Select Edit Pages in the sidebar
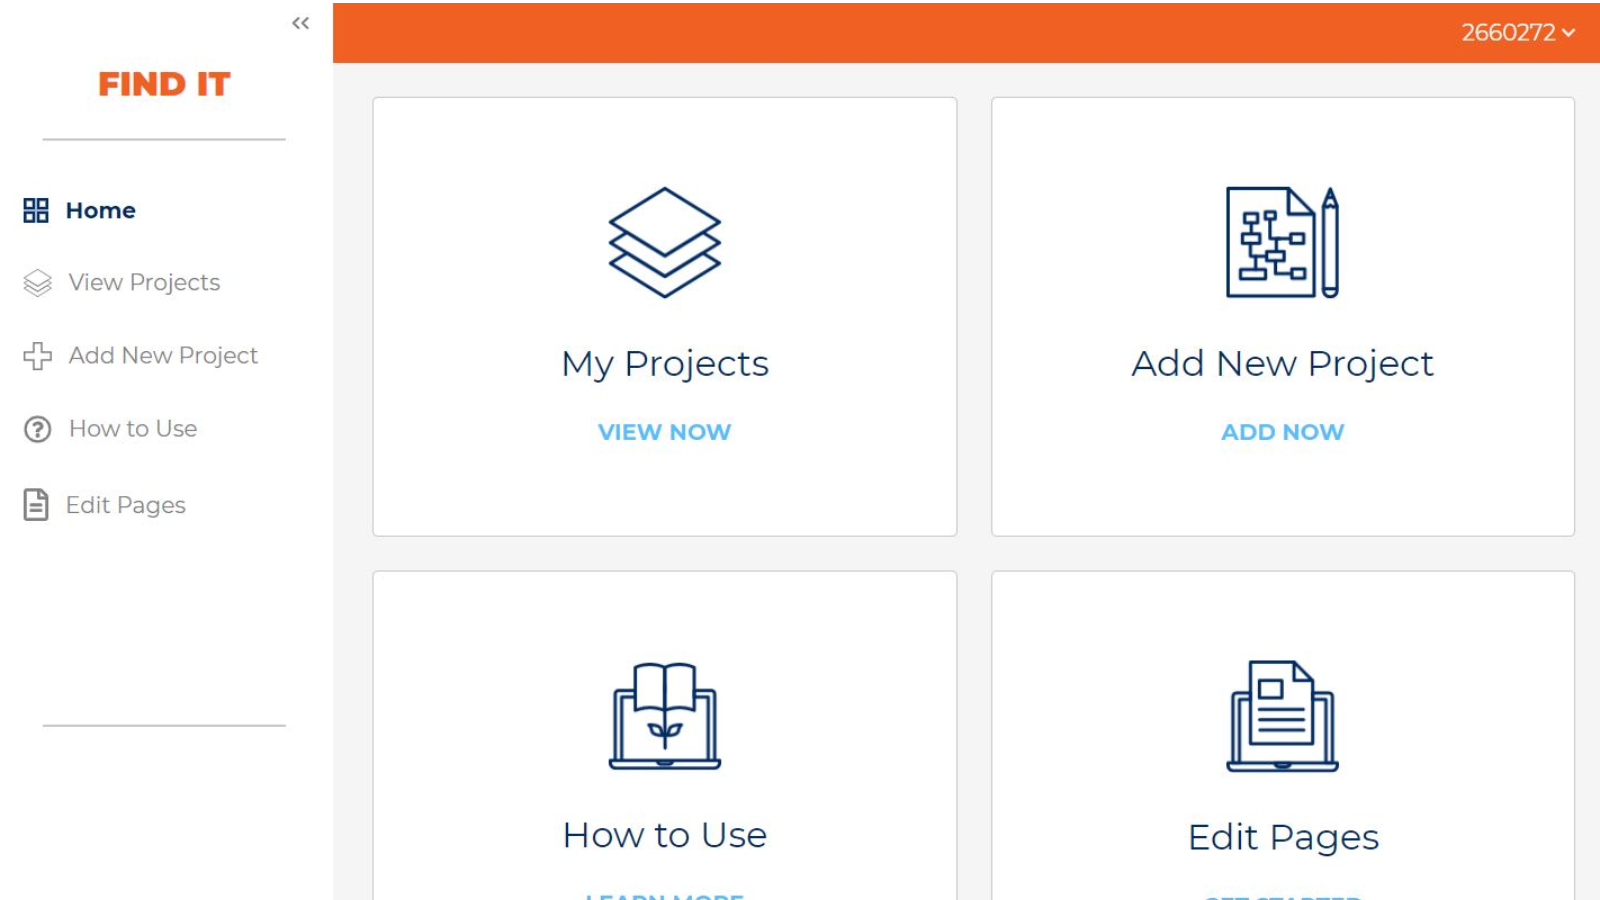 tap(126, 505)
